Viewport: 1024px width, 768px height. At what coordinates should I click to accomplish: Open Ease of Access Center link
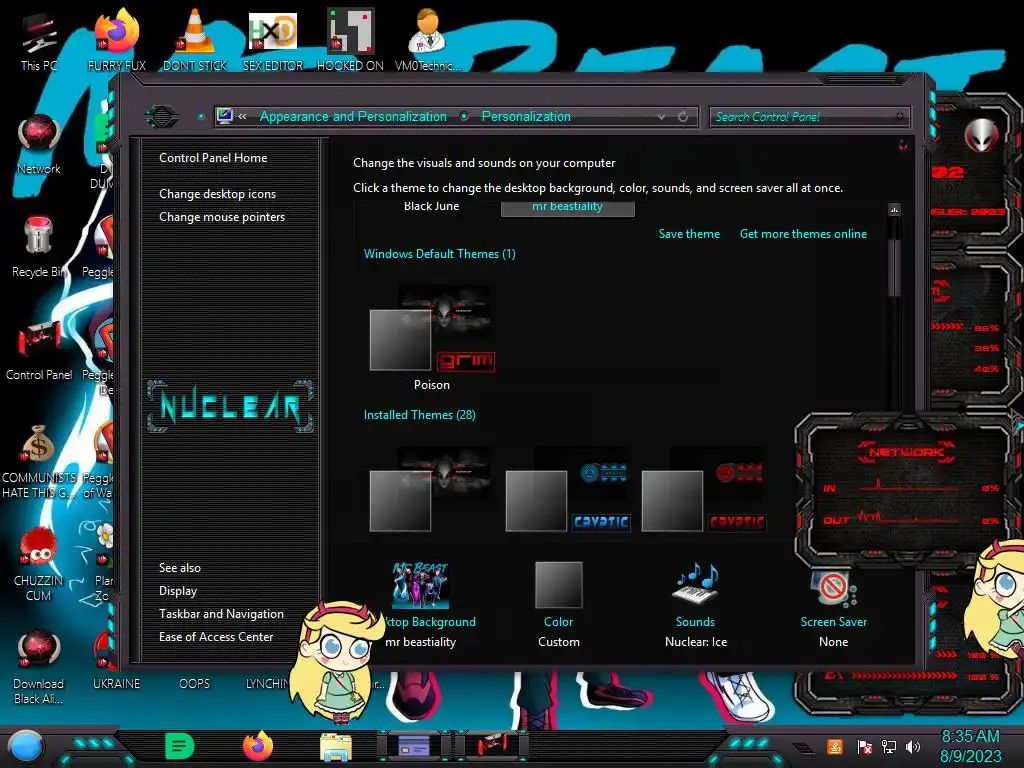tap(216, 637)
